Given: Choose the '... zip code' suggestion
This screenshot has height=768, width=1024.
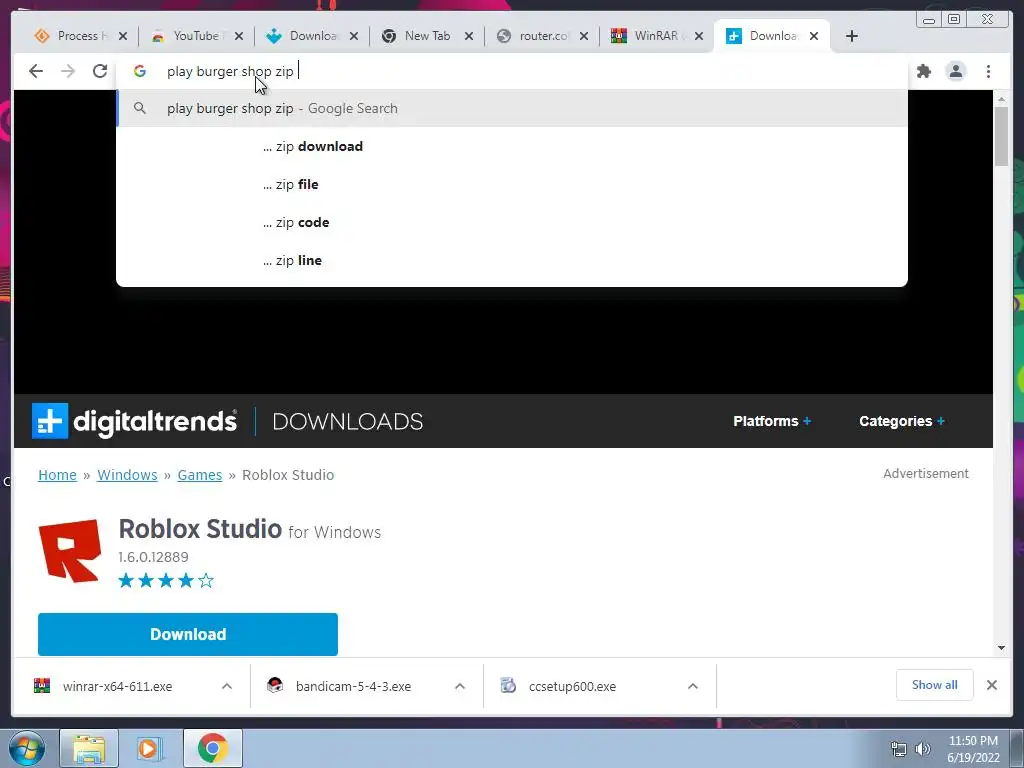Looking at the screenshot, I should 512,222.
